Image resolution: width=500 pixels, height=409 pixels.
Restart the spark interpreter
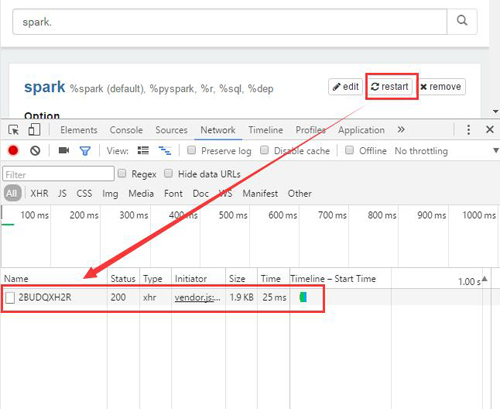(x=390, y=87)
